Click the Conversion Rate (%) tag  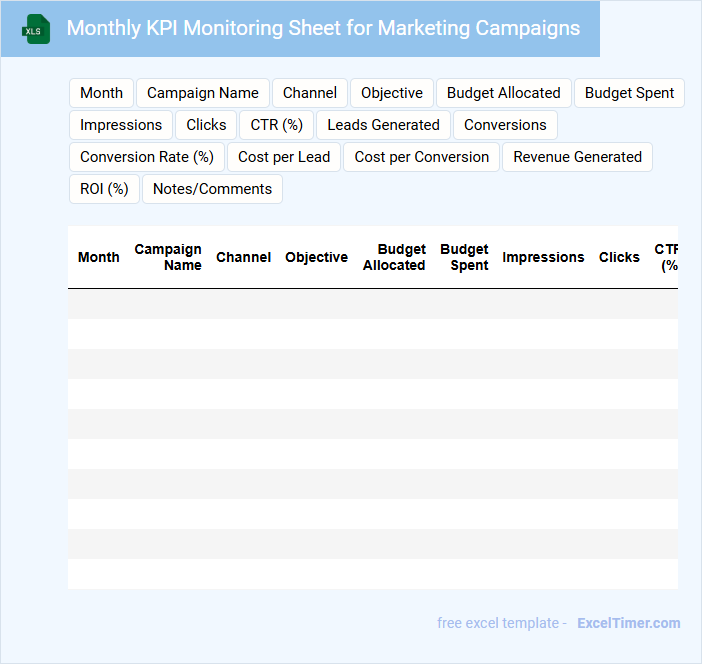(x=147, y=157)
